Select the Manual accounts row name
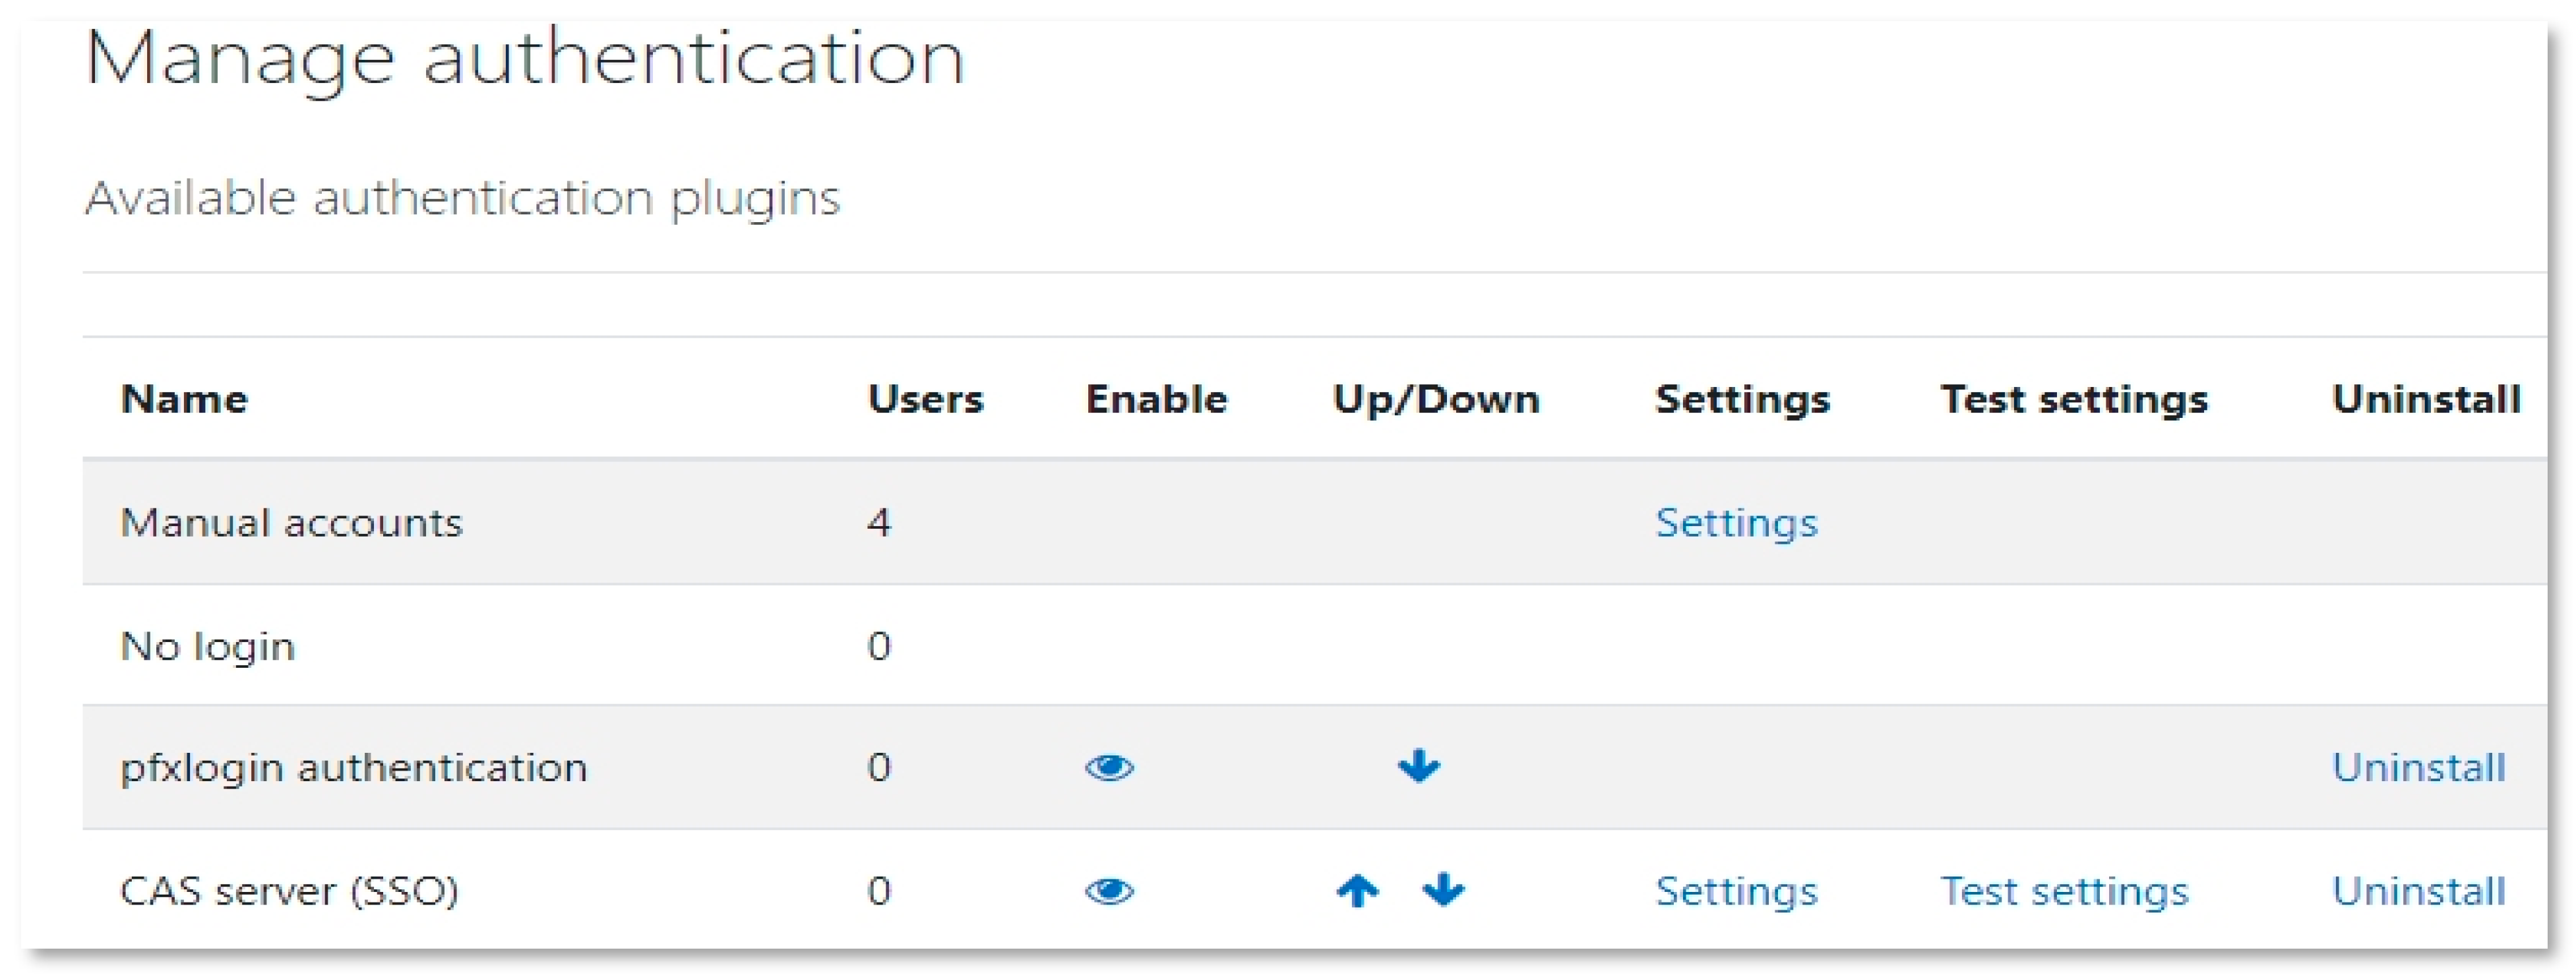2576x975 pixels. (x=291, y=523)
